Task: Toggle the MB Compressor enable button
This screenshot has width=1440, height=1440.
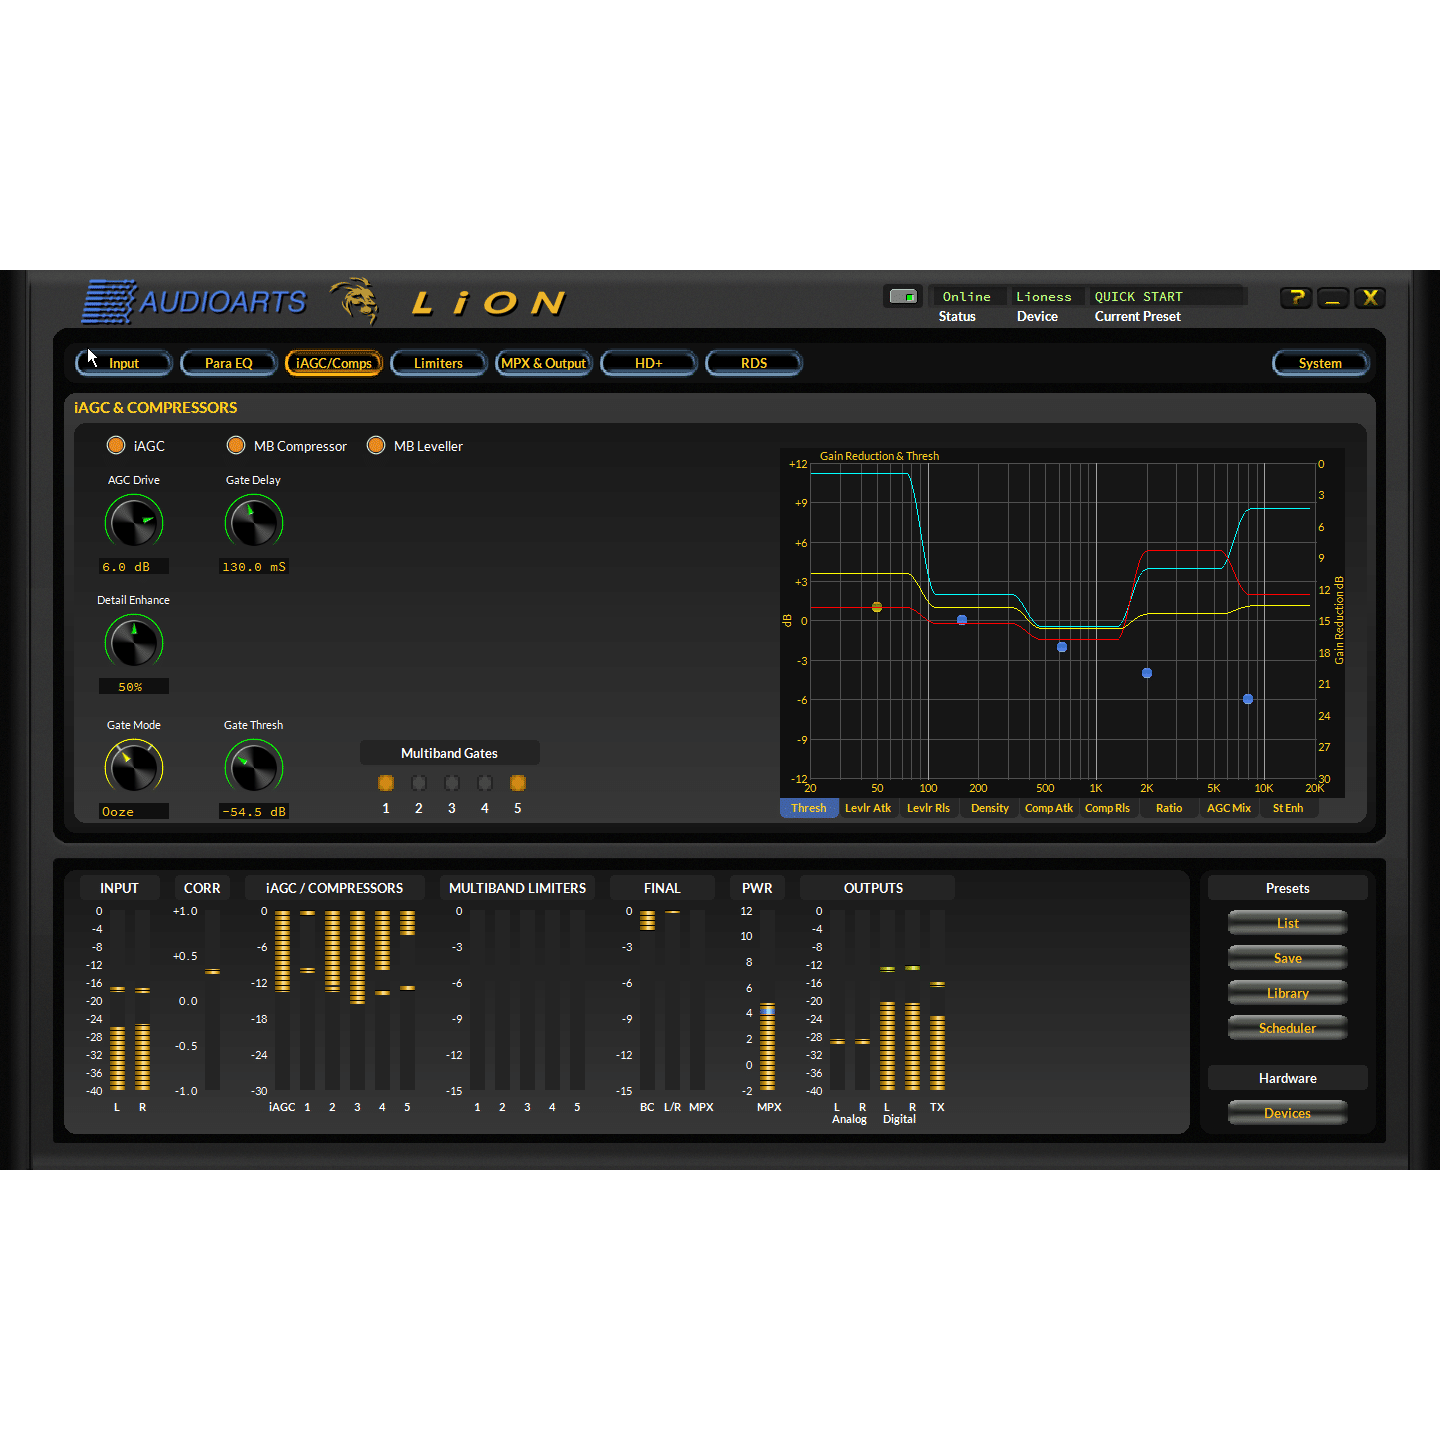Action: [x=236, y=445]
